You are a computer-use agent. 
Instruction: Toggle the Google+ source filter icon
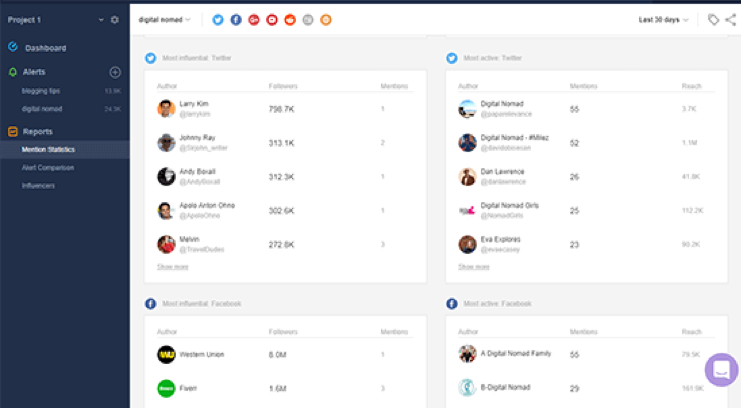point(254,20)
